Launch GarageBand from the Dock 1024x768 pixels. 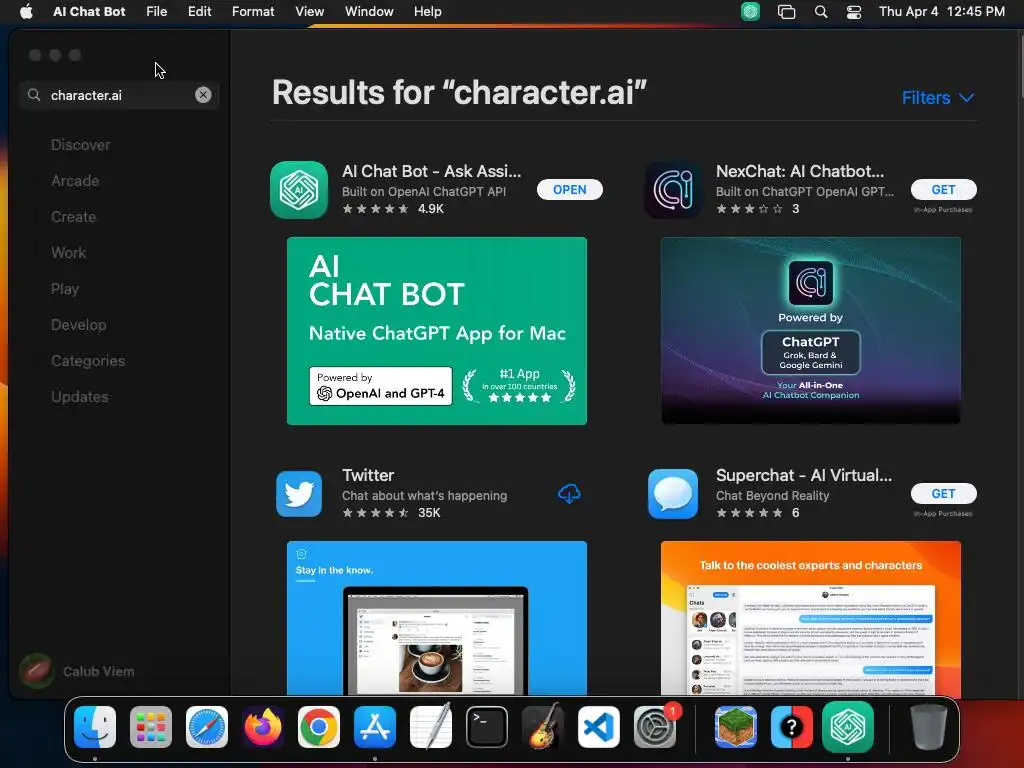click(x=543, y=727)
